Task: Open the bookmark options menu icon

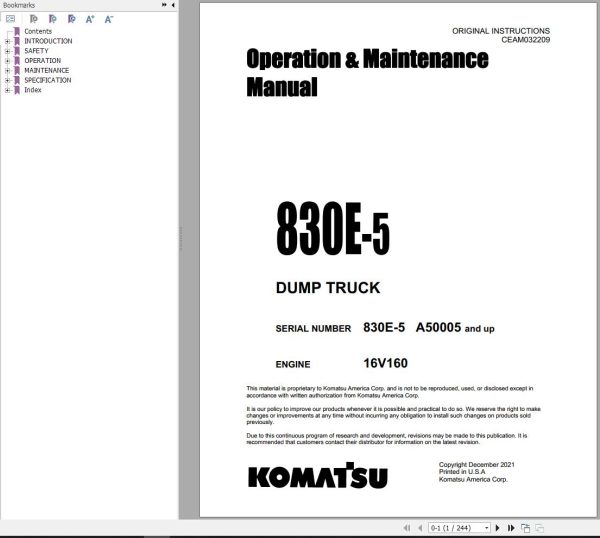Action: tap(10, 19)
